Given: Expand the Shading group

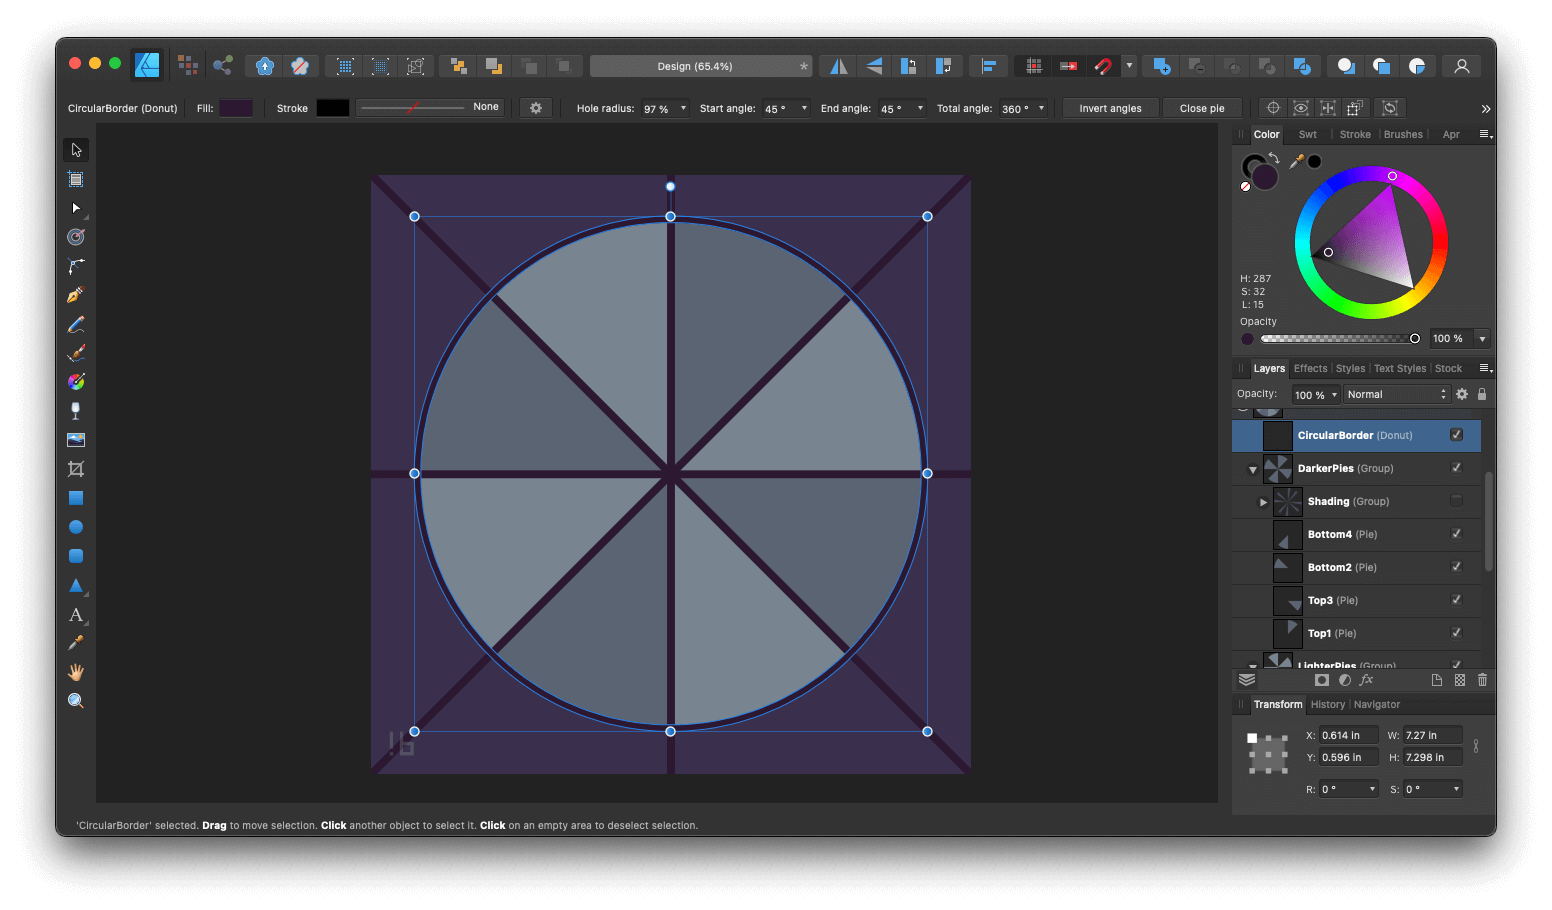Looking at the screenshot, I should 1262,501.
